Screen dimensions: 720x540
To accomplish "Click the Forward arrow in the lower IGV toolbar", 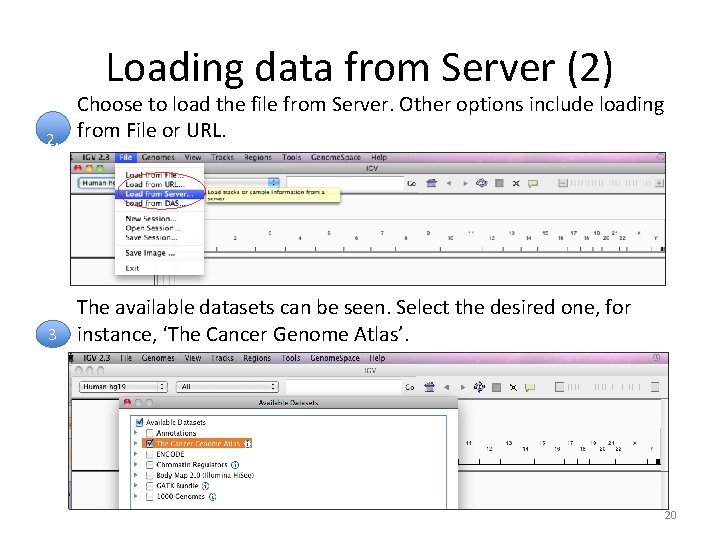I will 462,387.
